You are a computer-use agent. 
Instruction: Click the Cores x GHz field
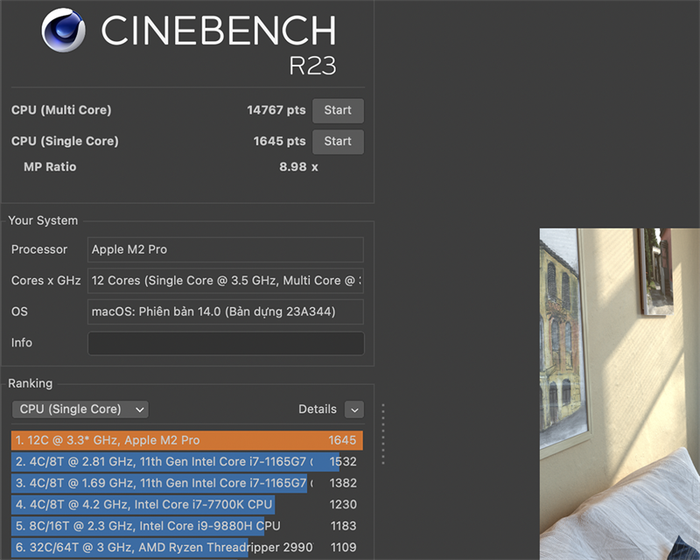[x=225, y=280]
